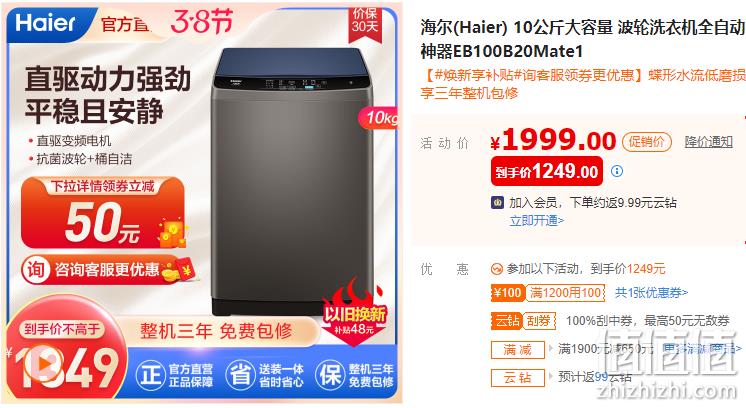746x408 pixels.
Task: Expand the 云钻 rebate details arrow
Action: click(551, 377)
